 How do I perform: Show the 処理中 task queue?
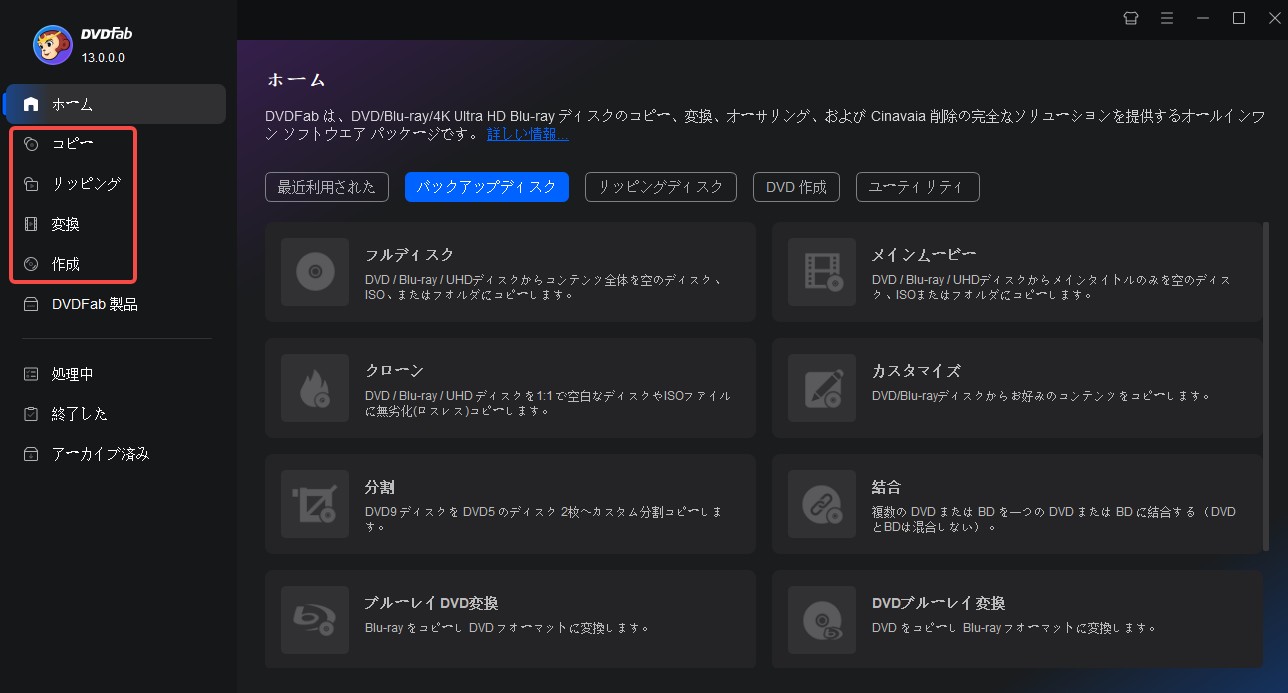pos(115,374)
